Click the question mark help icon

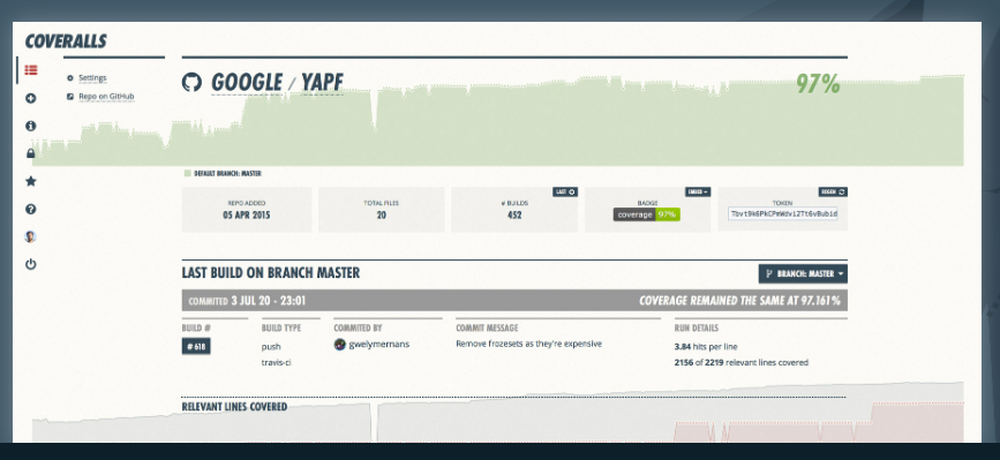pyautogui.click(x=31, y=209)
